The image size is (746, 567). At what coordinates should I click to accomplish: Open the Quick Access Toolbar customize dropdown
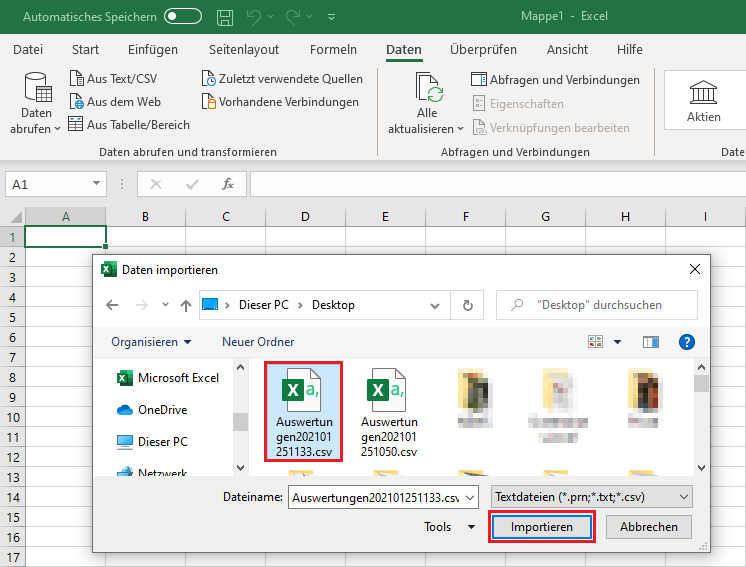pyautogui.click(x=332, y=17)
